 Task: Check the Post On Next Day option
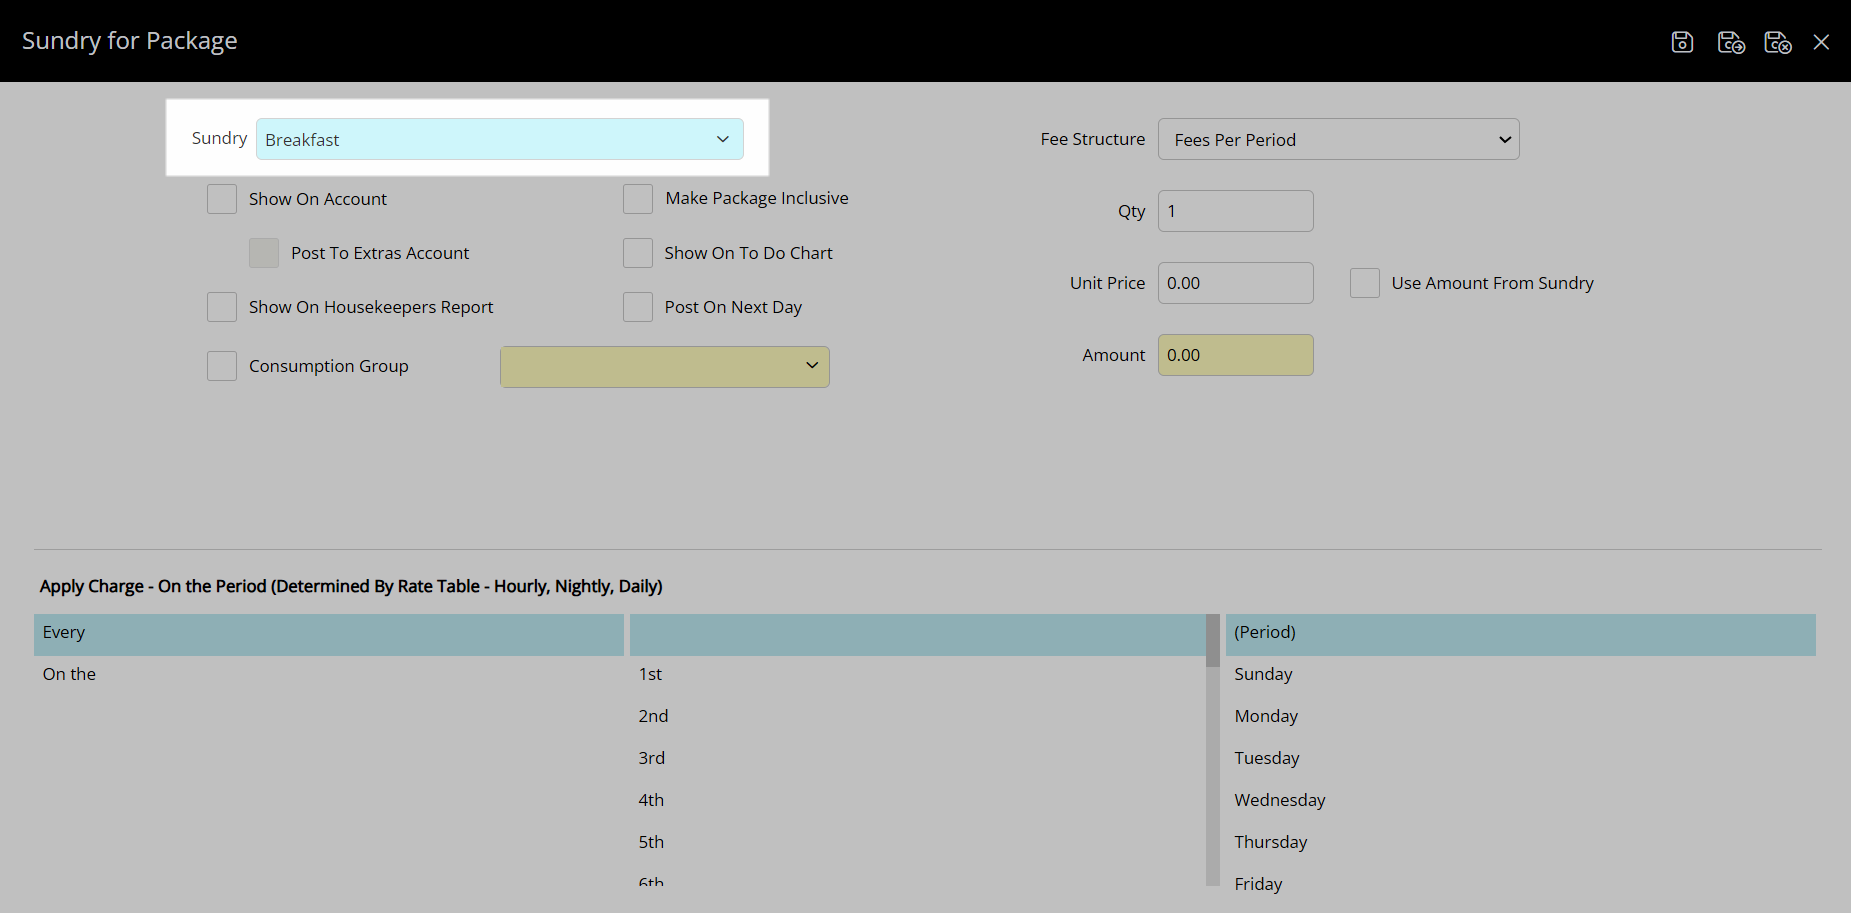pyautogui.click(x=638, y=307)
